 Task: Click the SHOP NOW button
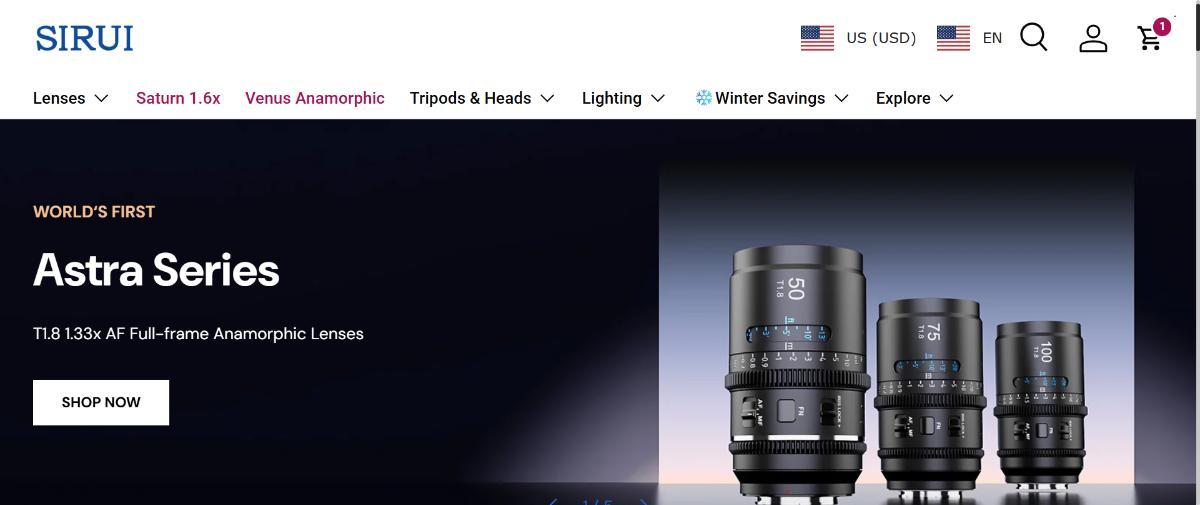pyautogui.click(x=101, y=402)
